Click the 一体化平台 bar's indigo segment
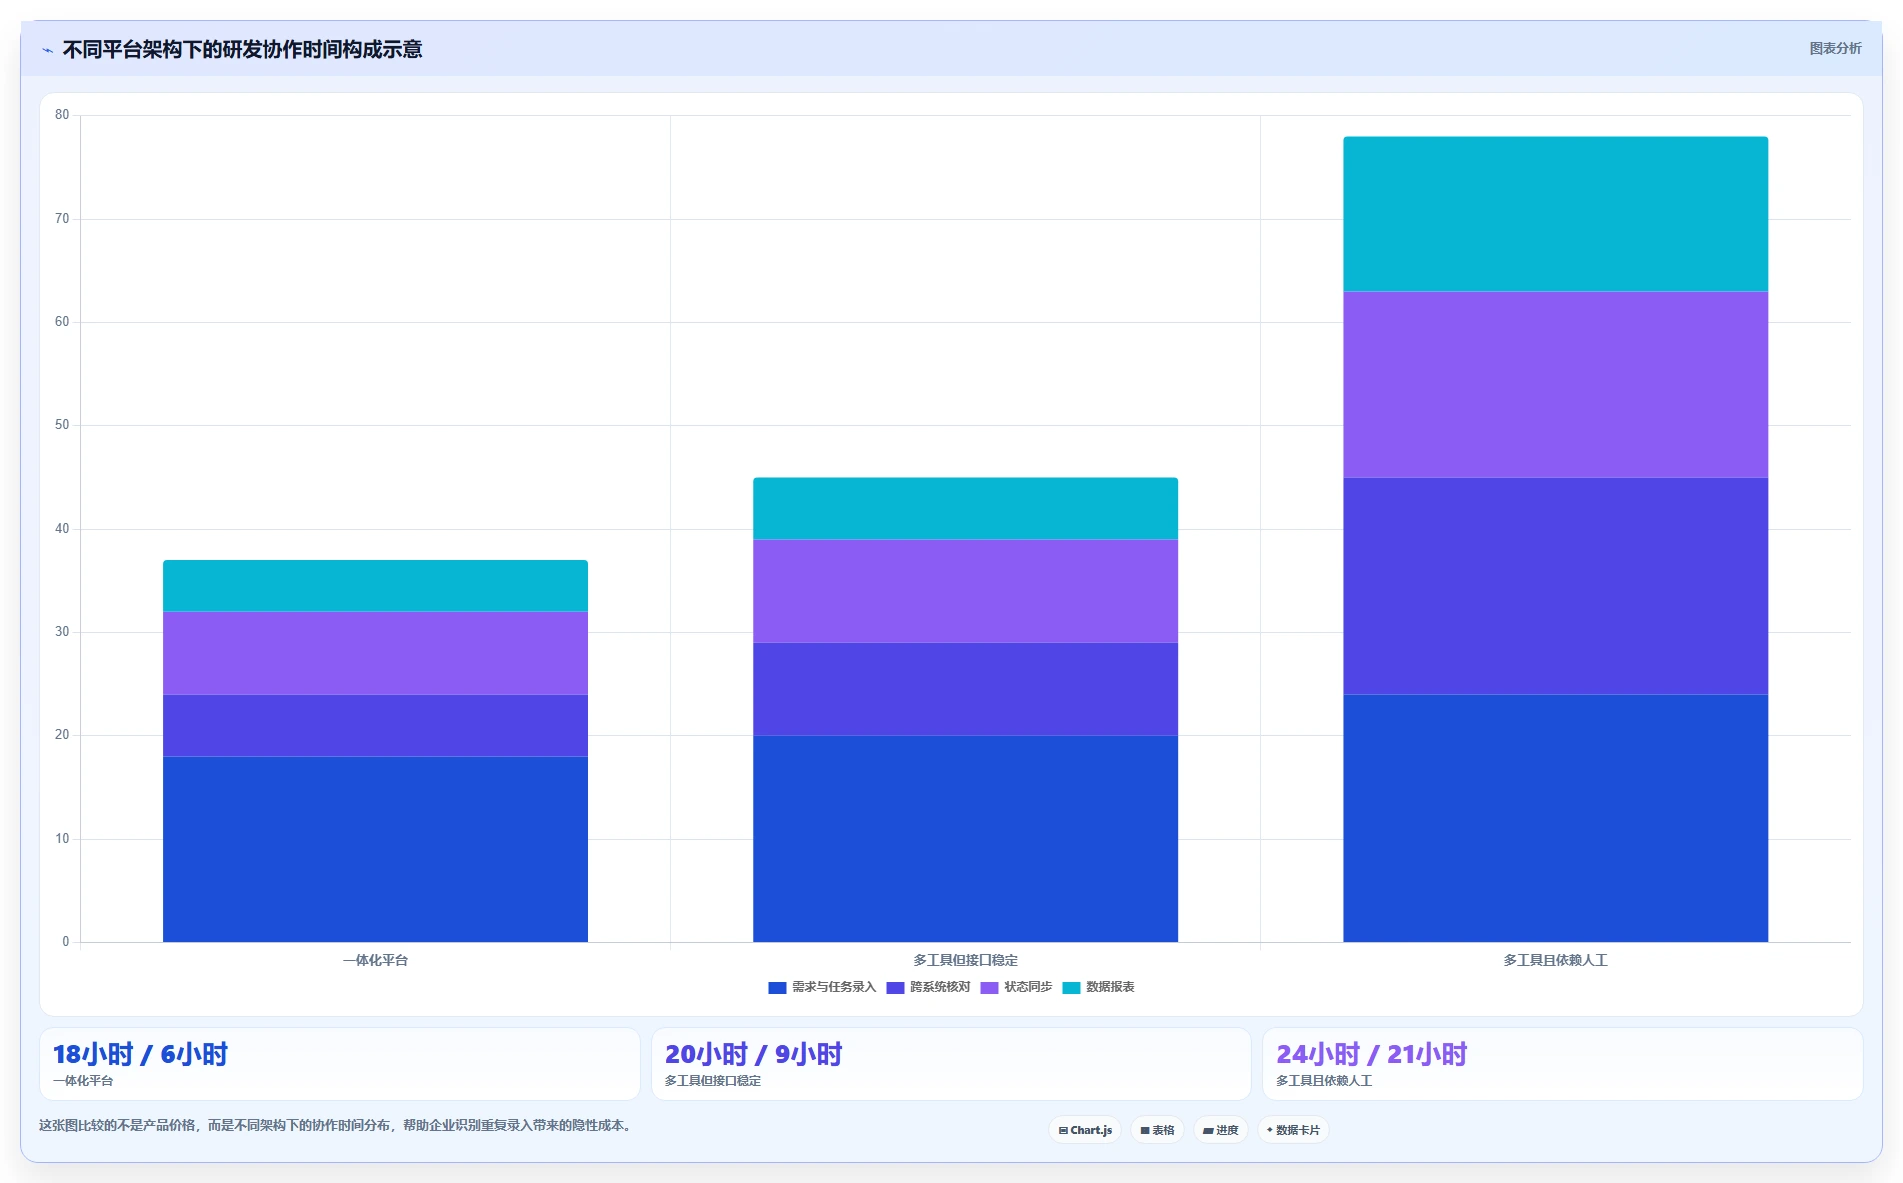Image resolution: width=1903 pixels, height=1183 pixels. [x=375, y=725]
